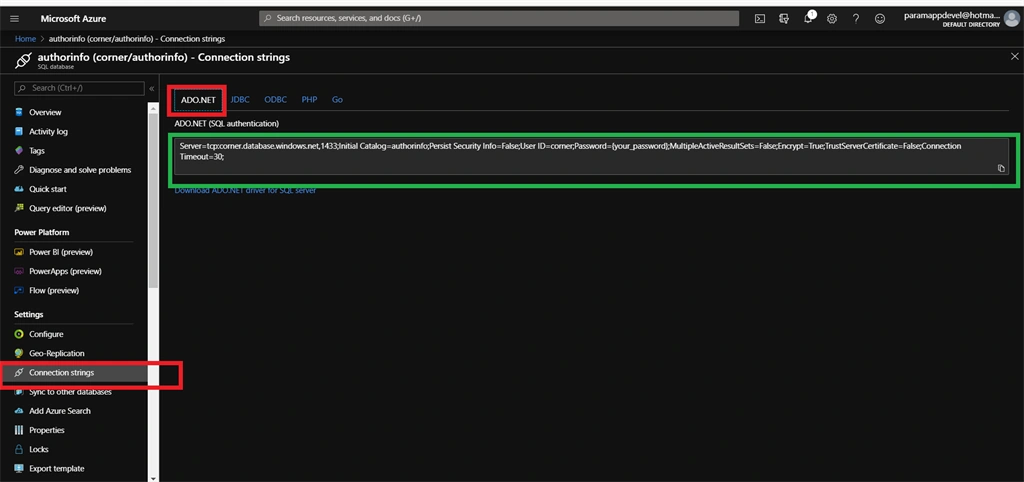Screen dimensions: 1024x482
Task: Click the breadcrumb authorinfo Connection strings text
Action: click(x=136, y=39)
